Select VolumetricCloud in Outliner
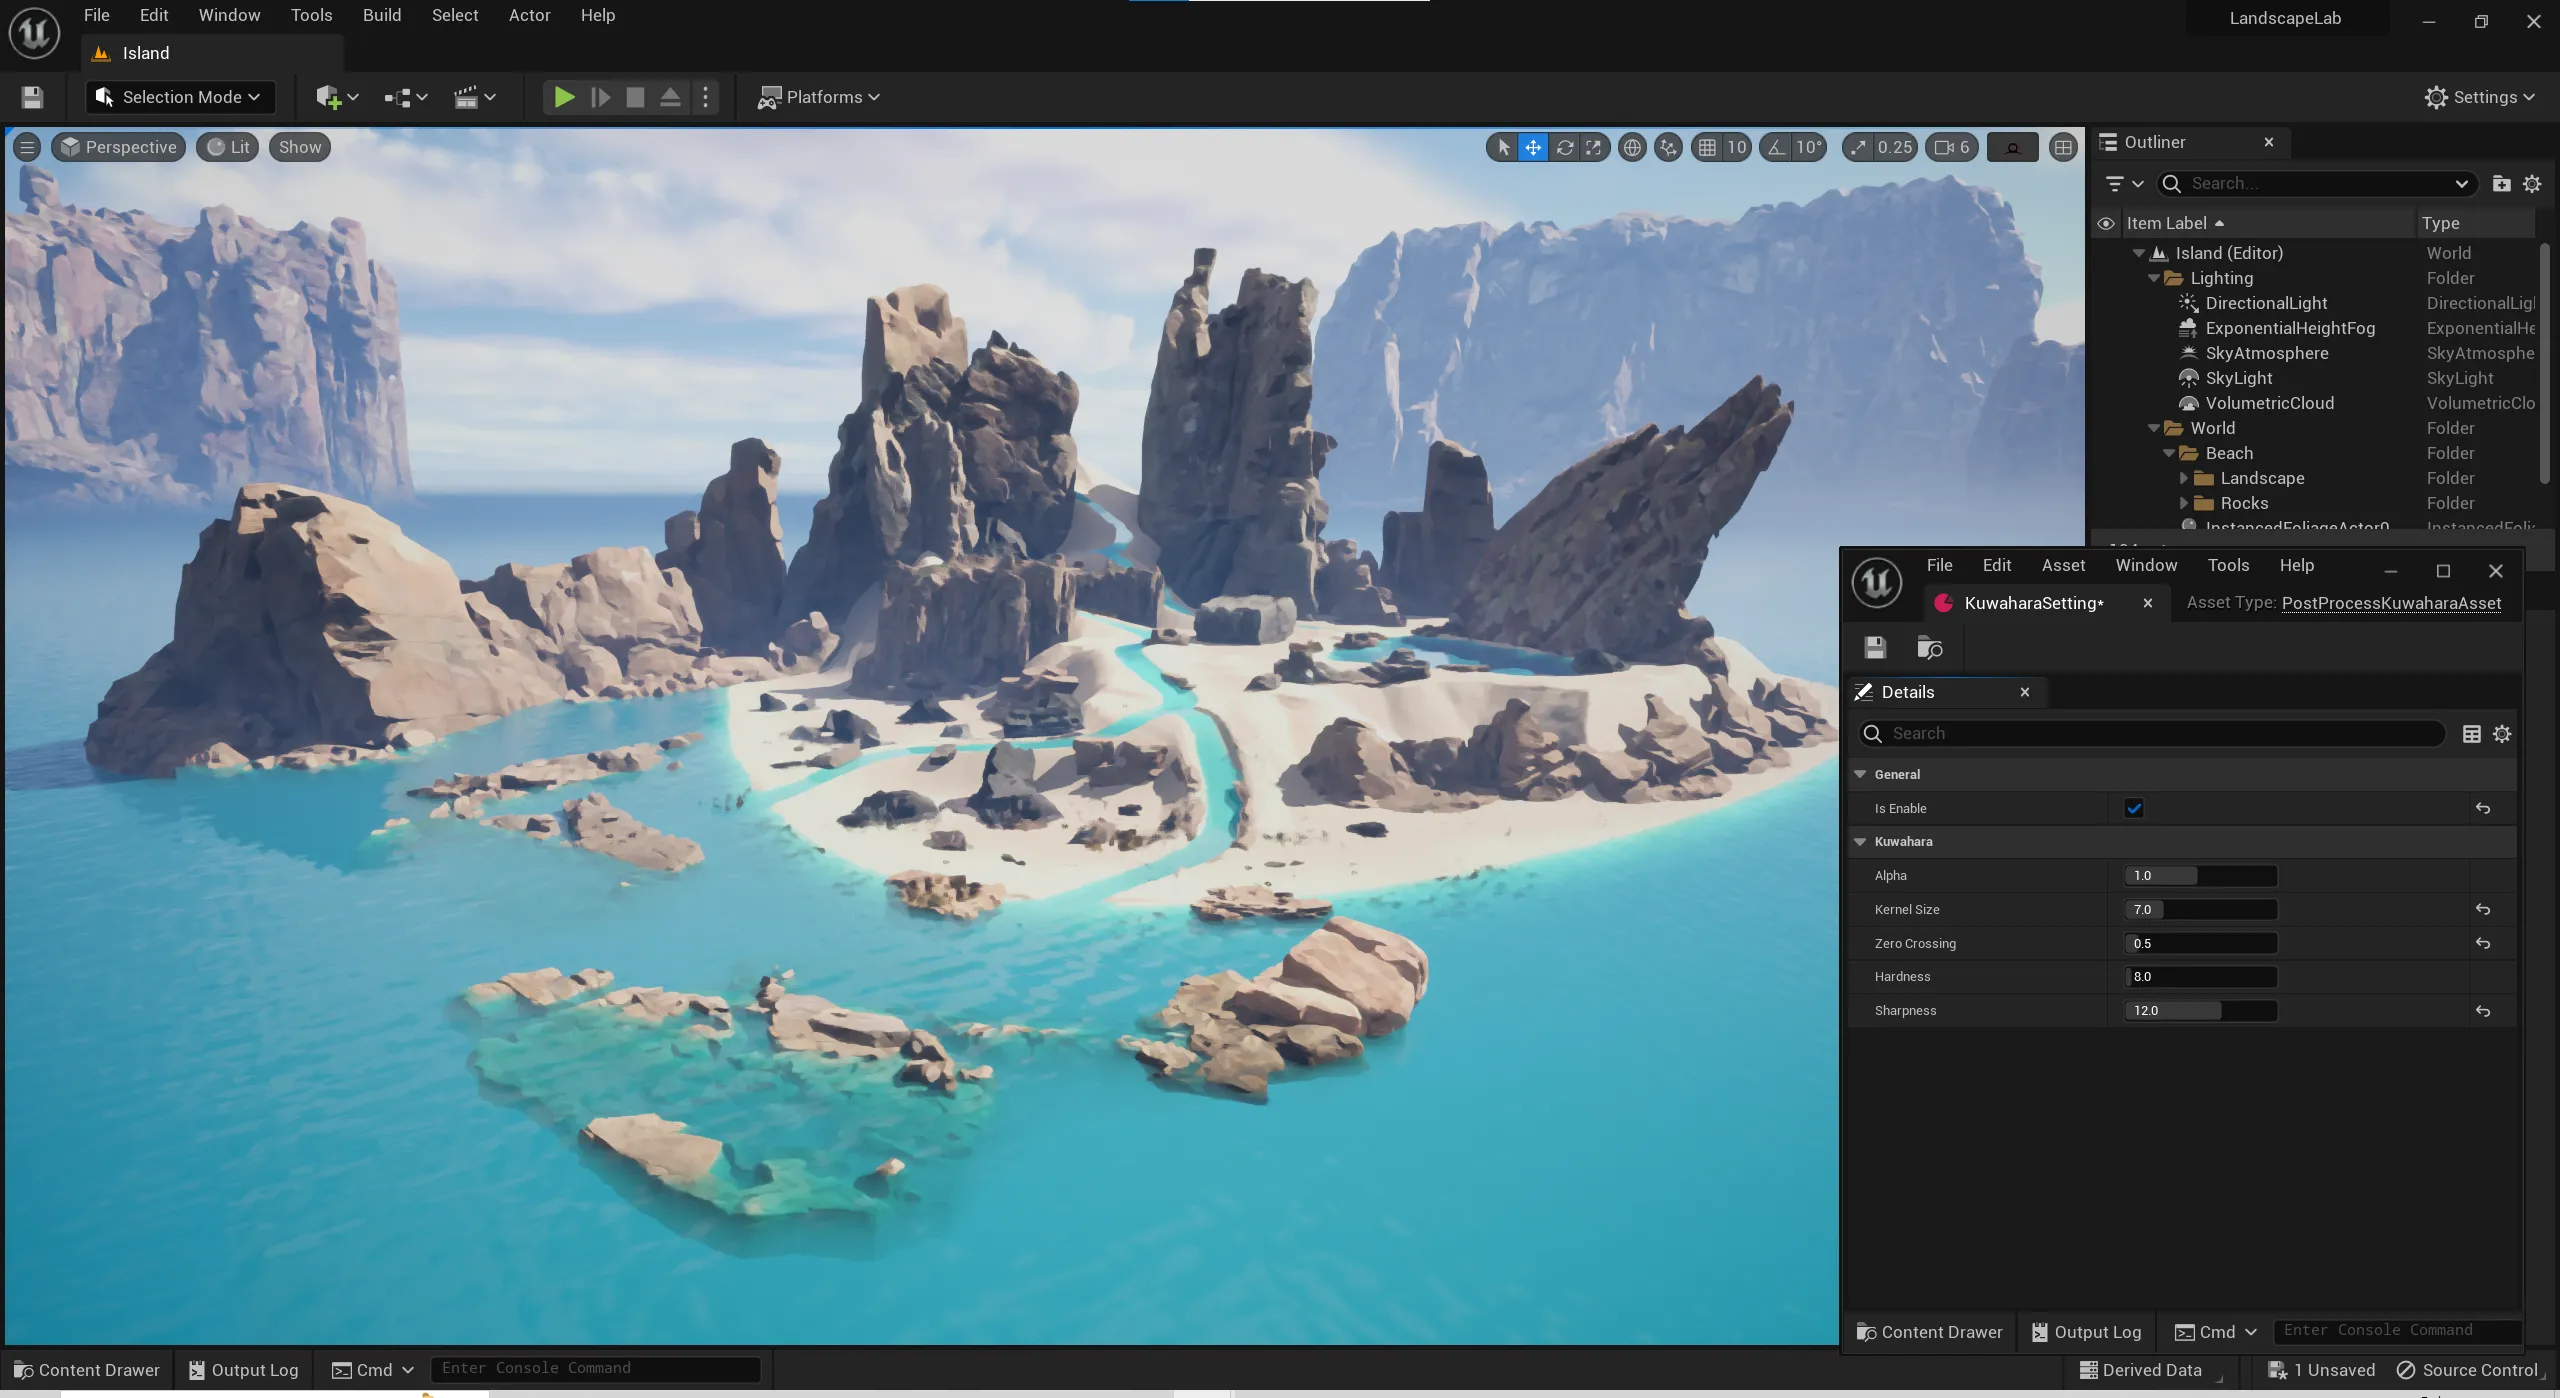 2269,403
